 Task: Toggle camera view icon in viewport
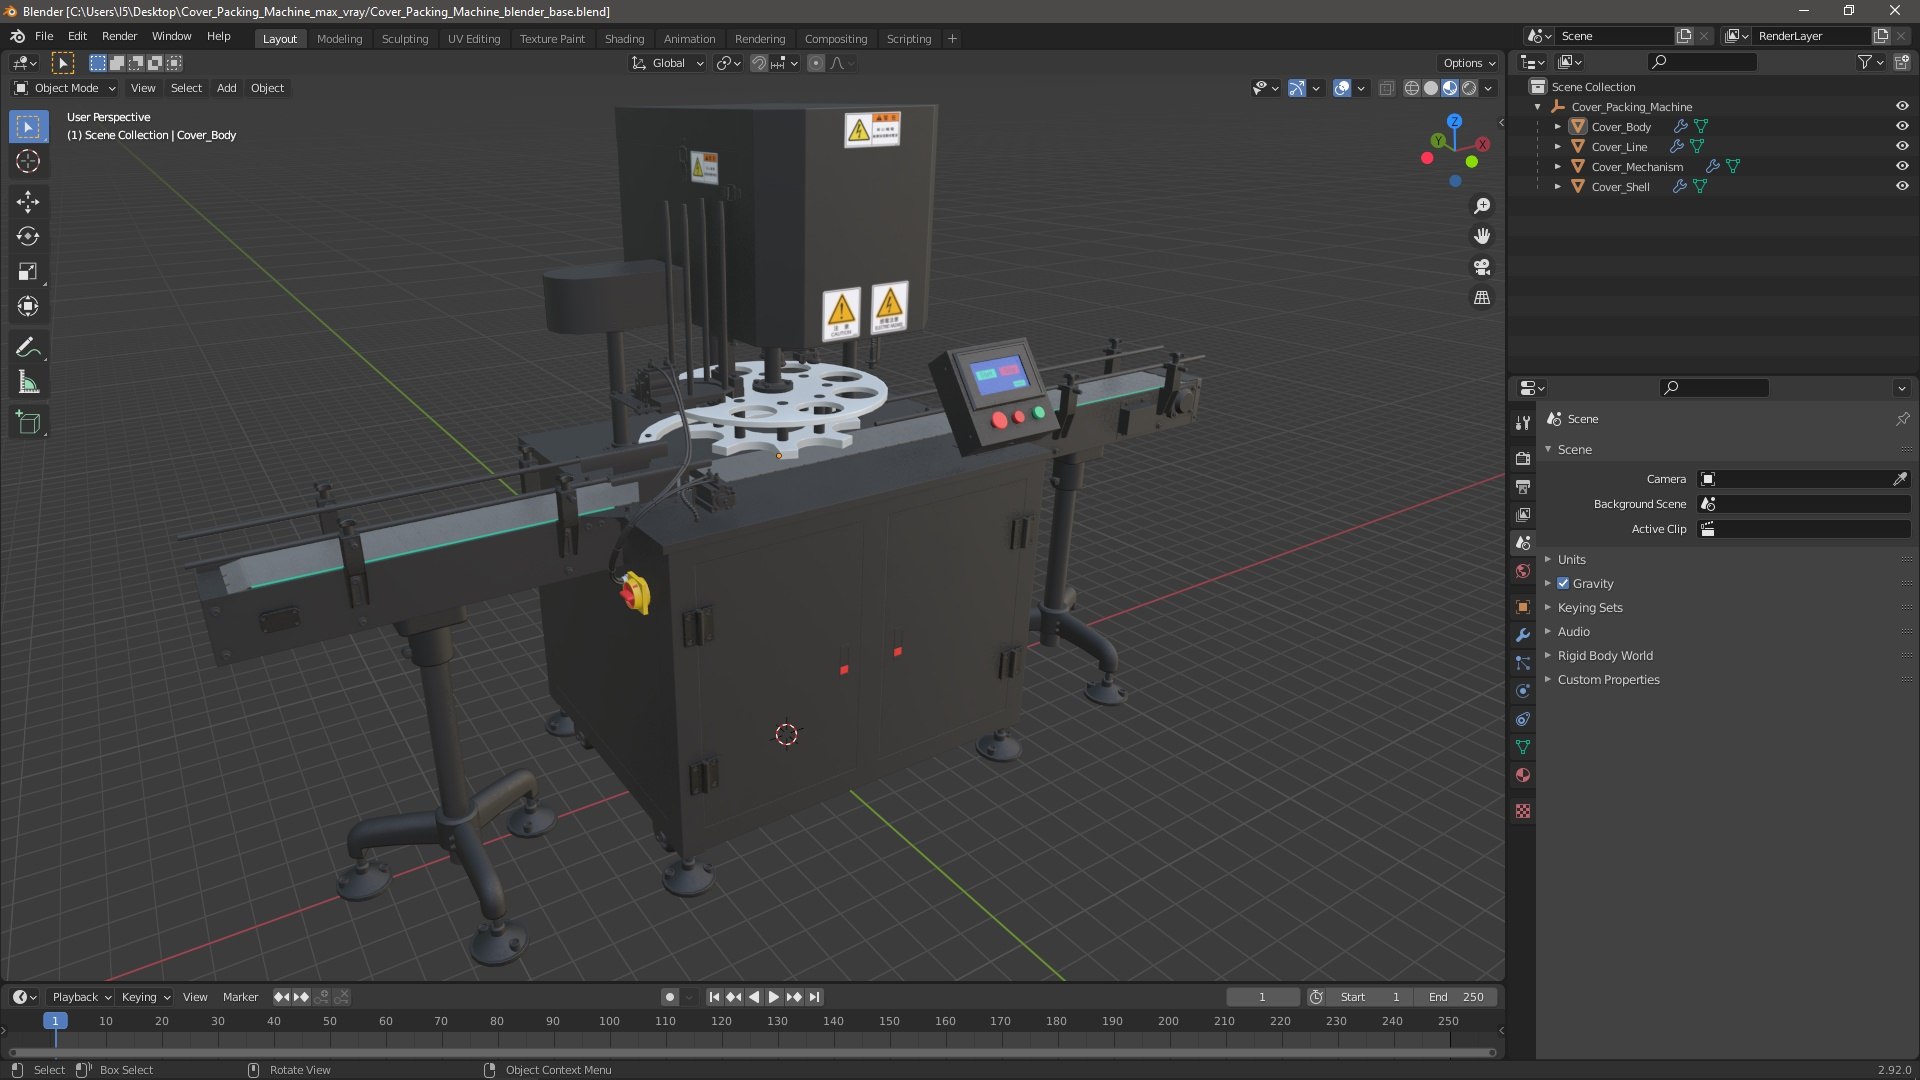(1482, 267)
